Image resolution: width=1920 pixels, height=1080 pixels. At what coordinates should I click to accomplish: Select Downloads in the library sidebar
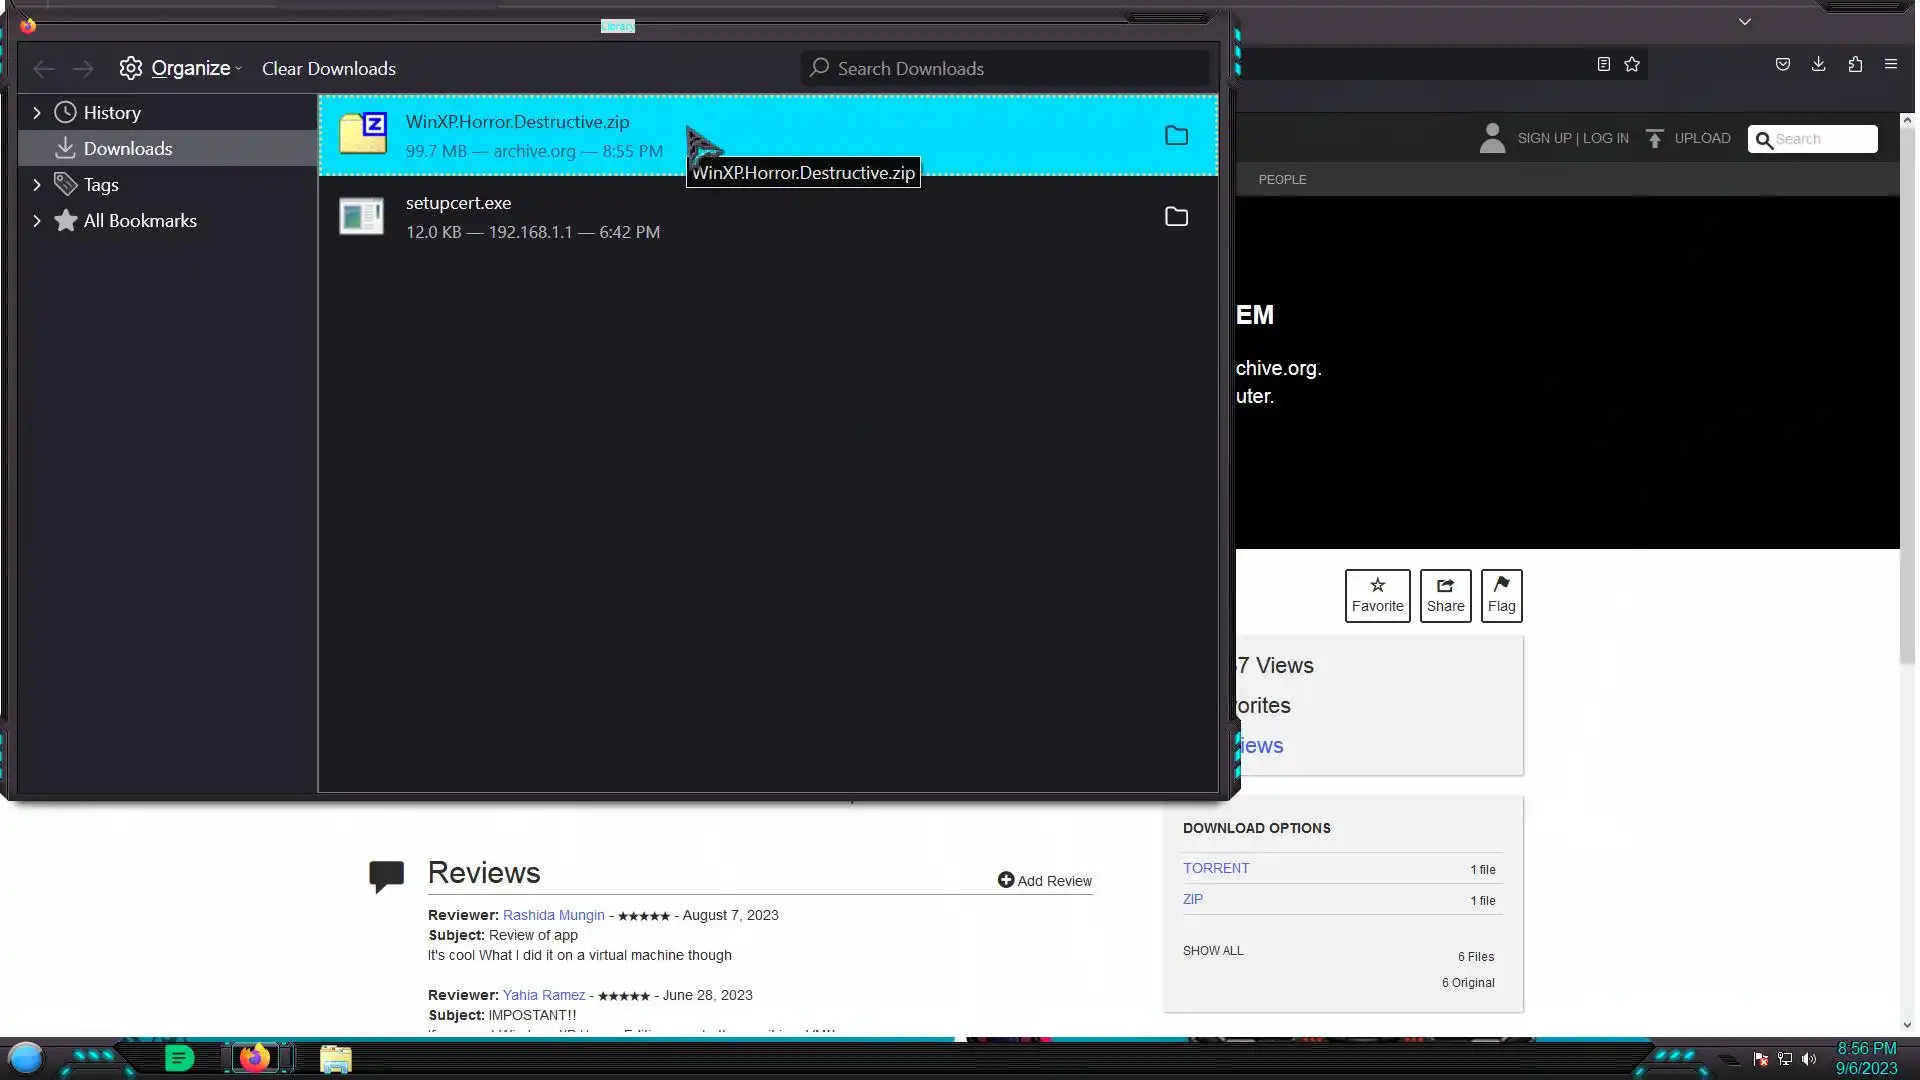[127, 149]
